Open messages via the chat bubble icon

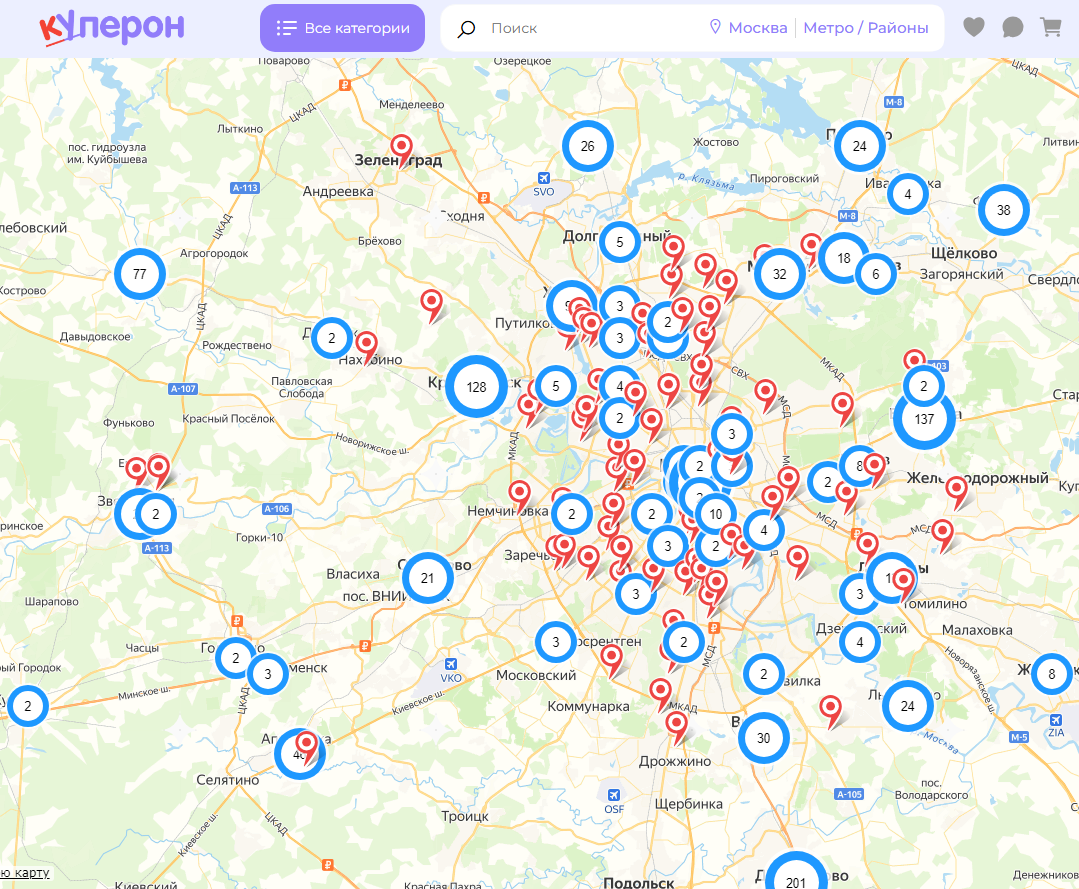1012,28
